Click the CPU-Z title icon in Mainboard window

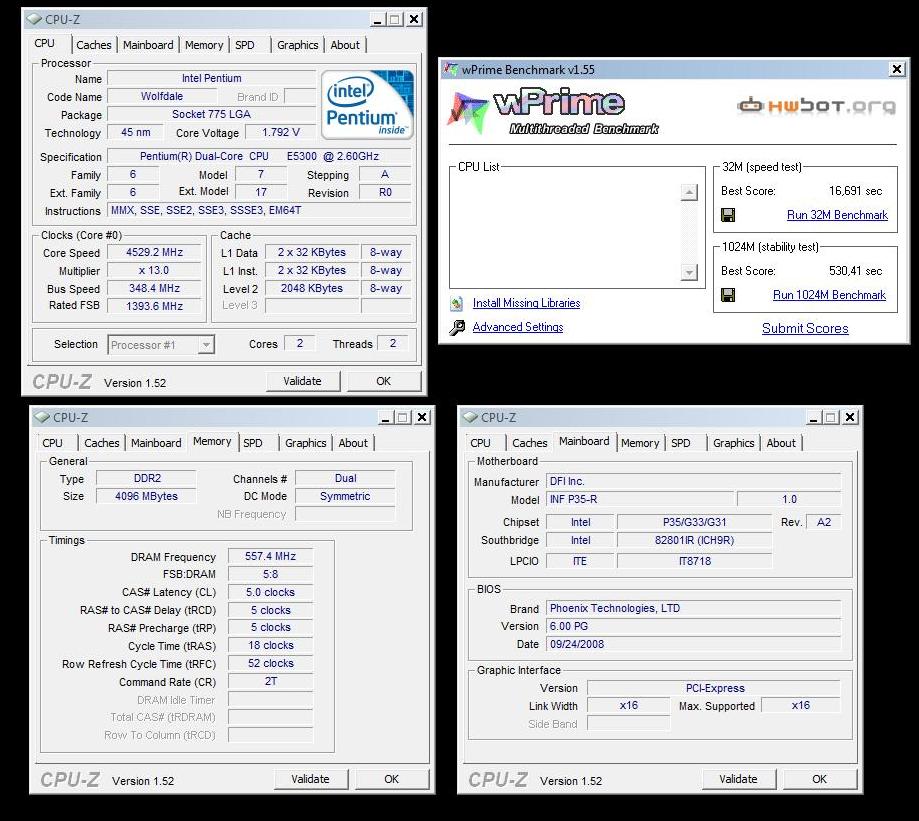point(470,417)
